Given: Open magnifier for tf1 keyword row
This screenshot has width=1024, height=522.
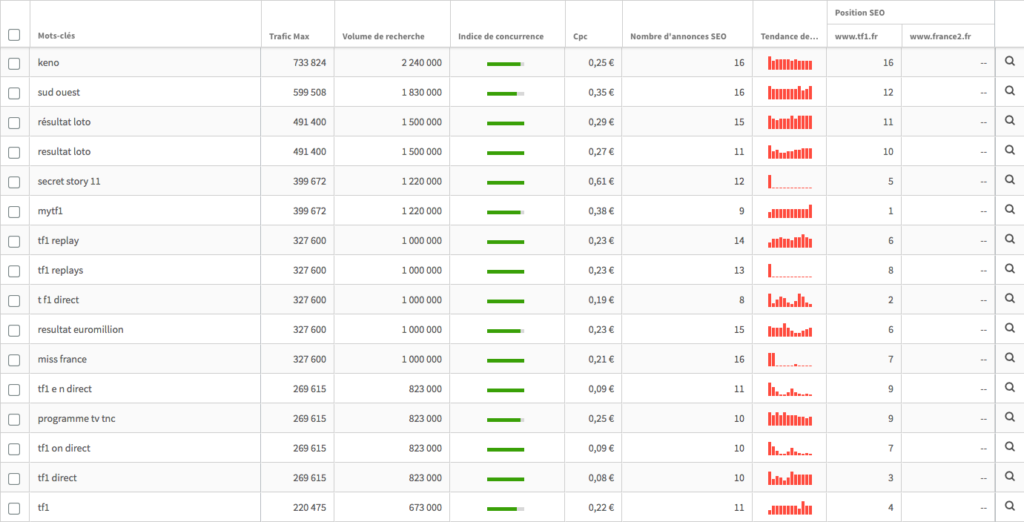Looking at the screenshot, I should click(1009, 506).
